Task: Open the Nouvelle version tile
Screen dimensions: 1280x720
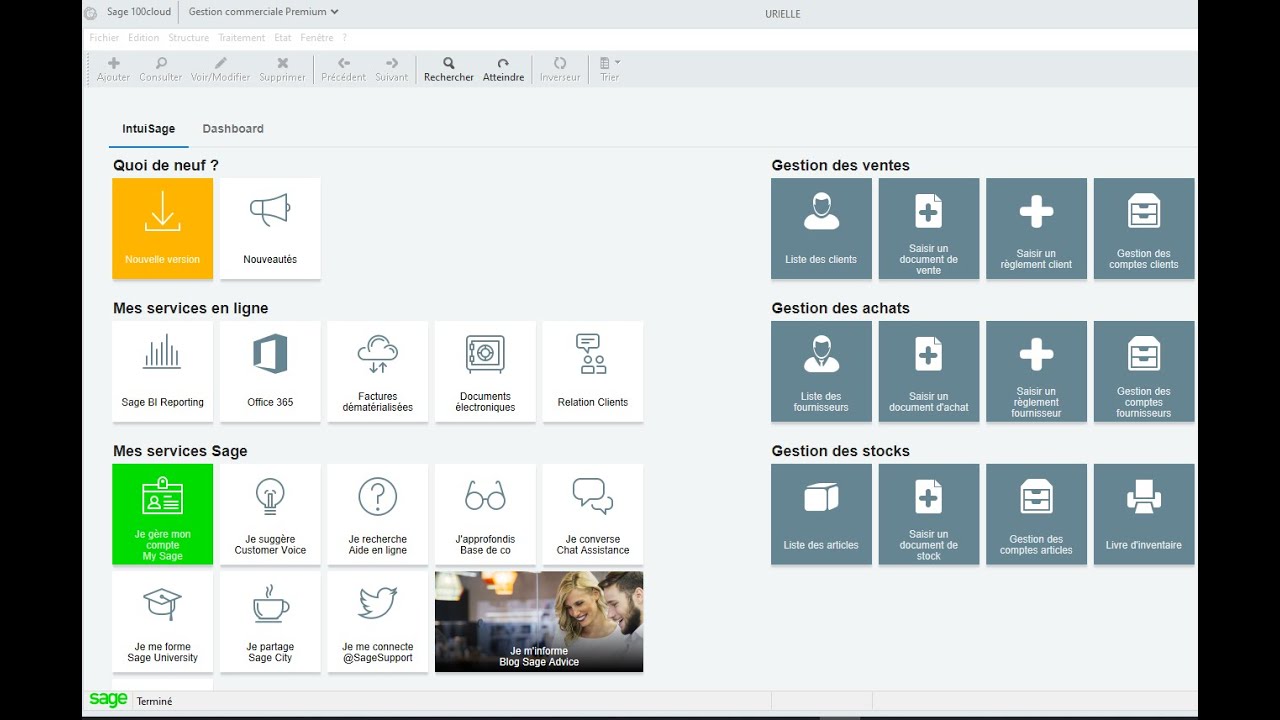Action: [x=162, y=228]
